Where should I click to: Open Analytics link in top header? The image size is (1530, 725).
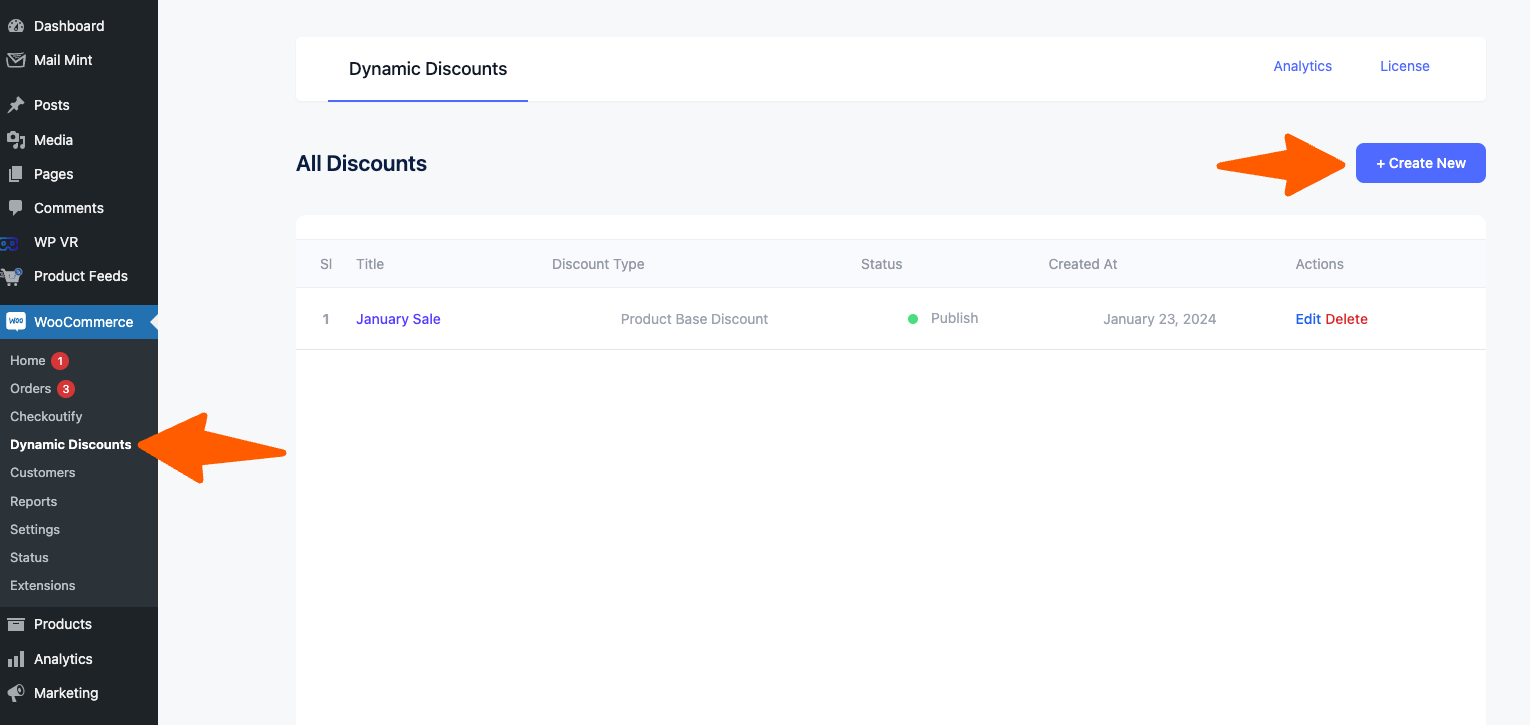(1302, 66)
